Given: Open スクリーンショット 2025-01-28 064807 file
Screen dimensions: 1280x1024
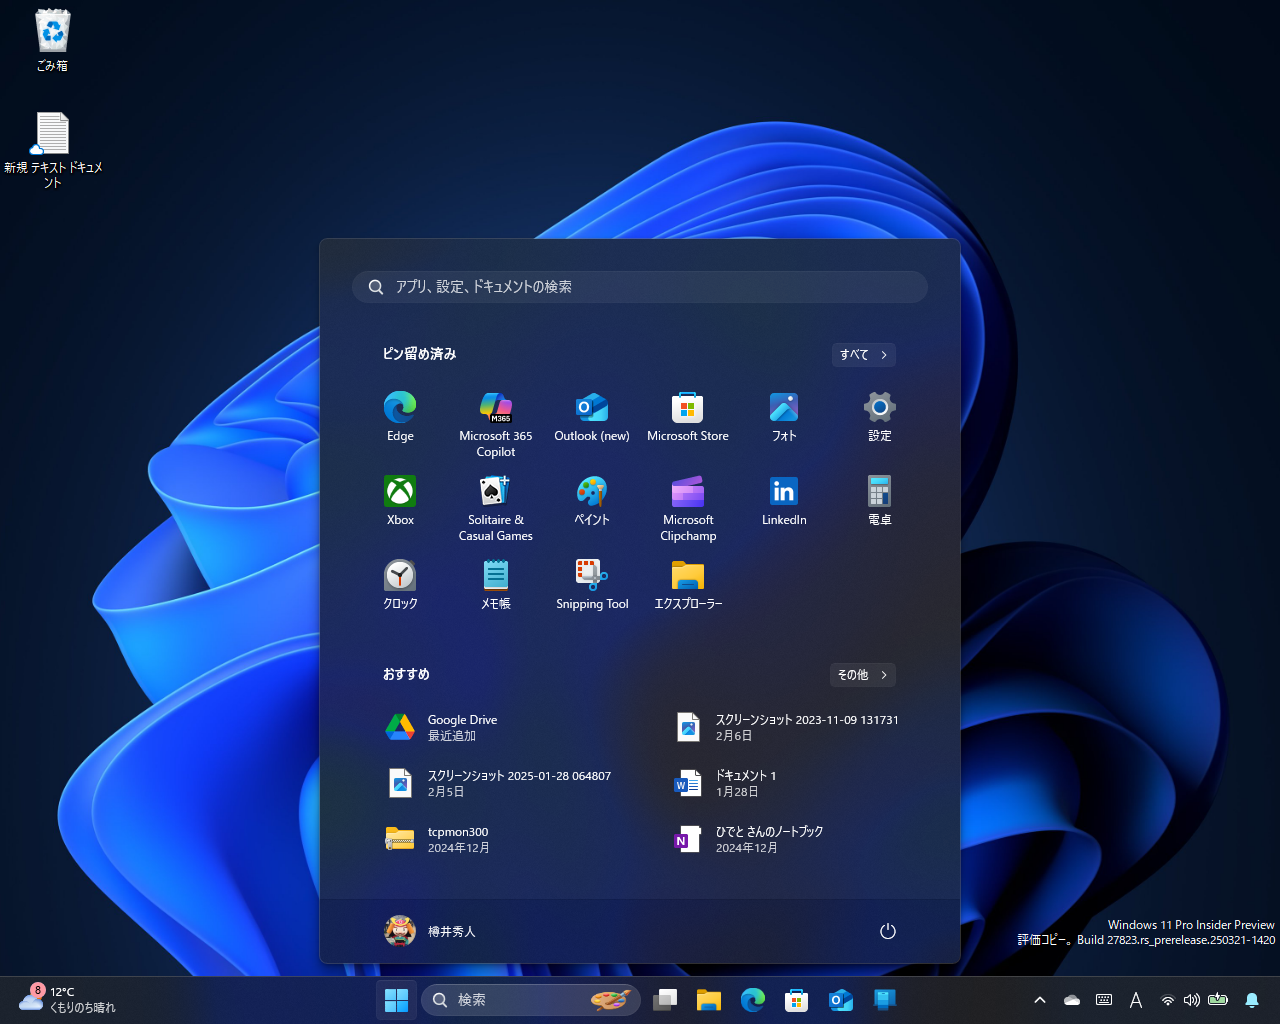Looking at the screenshot, I should click(x=496, y=783).
